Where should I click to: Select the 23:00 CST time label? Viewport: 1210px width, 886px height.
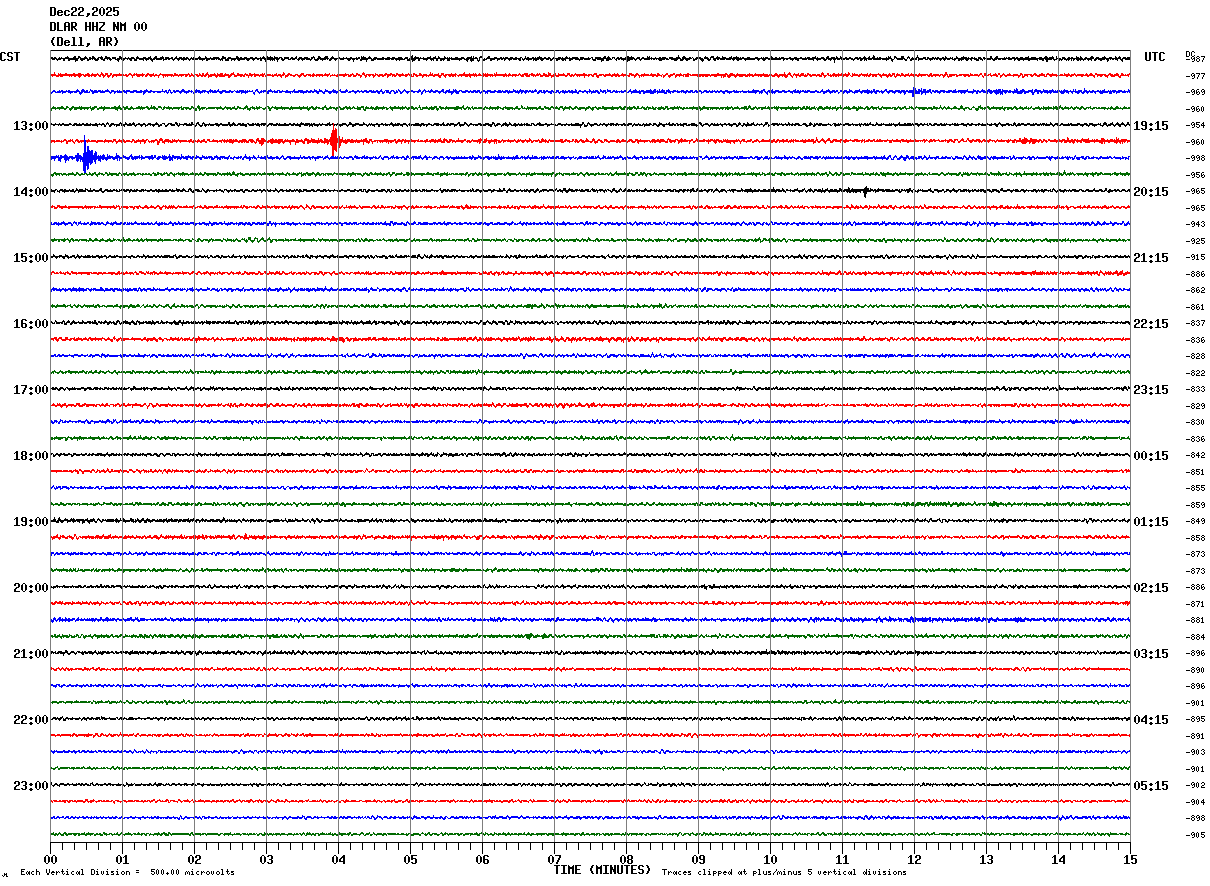[x=30, y=786]
